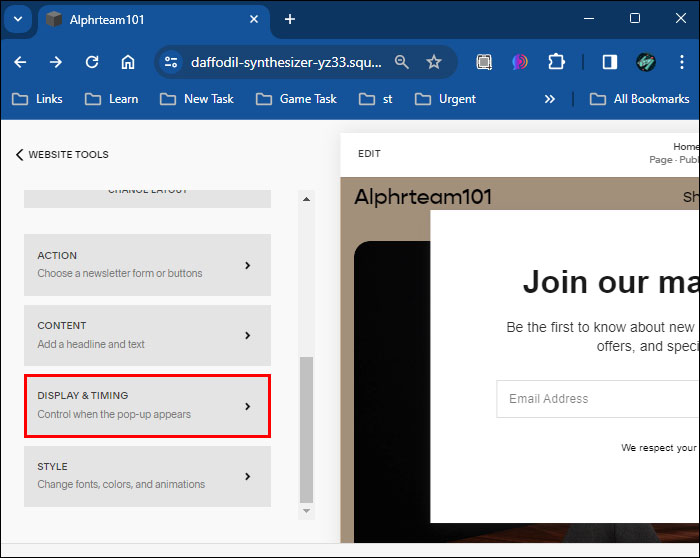Expand Content panel using its chevron
This screenshot has width=700, height=558.
coord(248,335)
